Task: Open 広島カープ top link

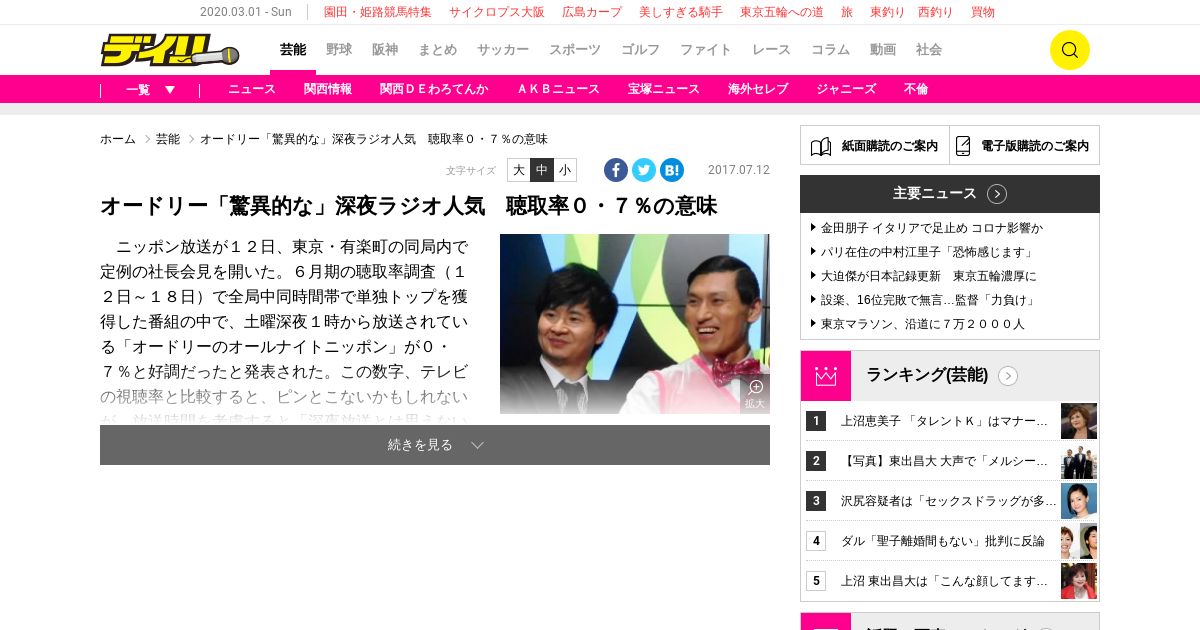Action: (x=592, y=12)
